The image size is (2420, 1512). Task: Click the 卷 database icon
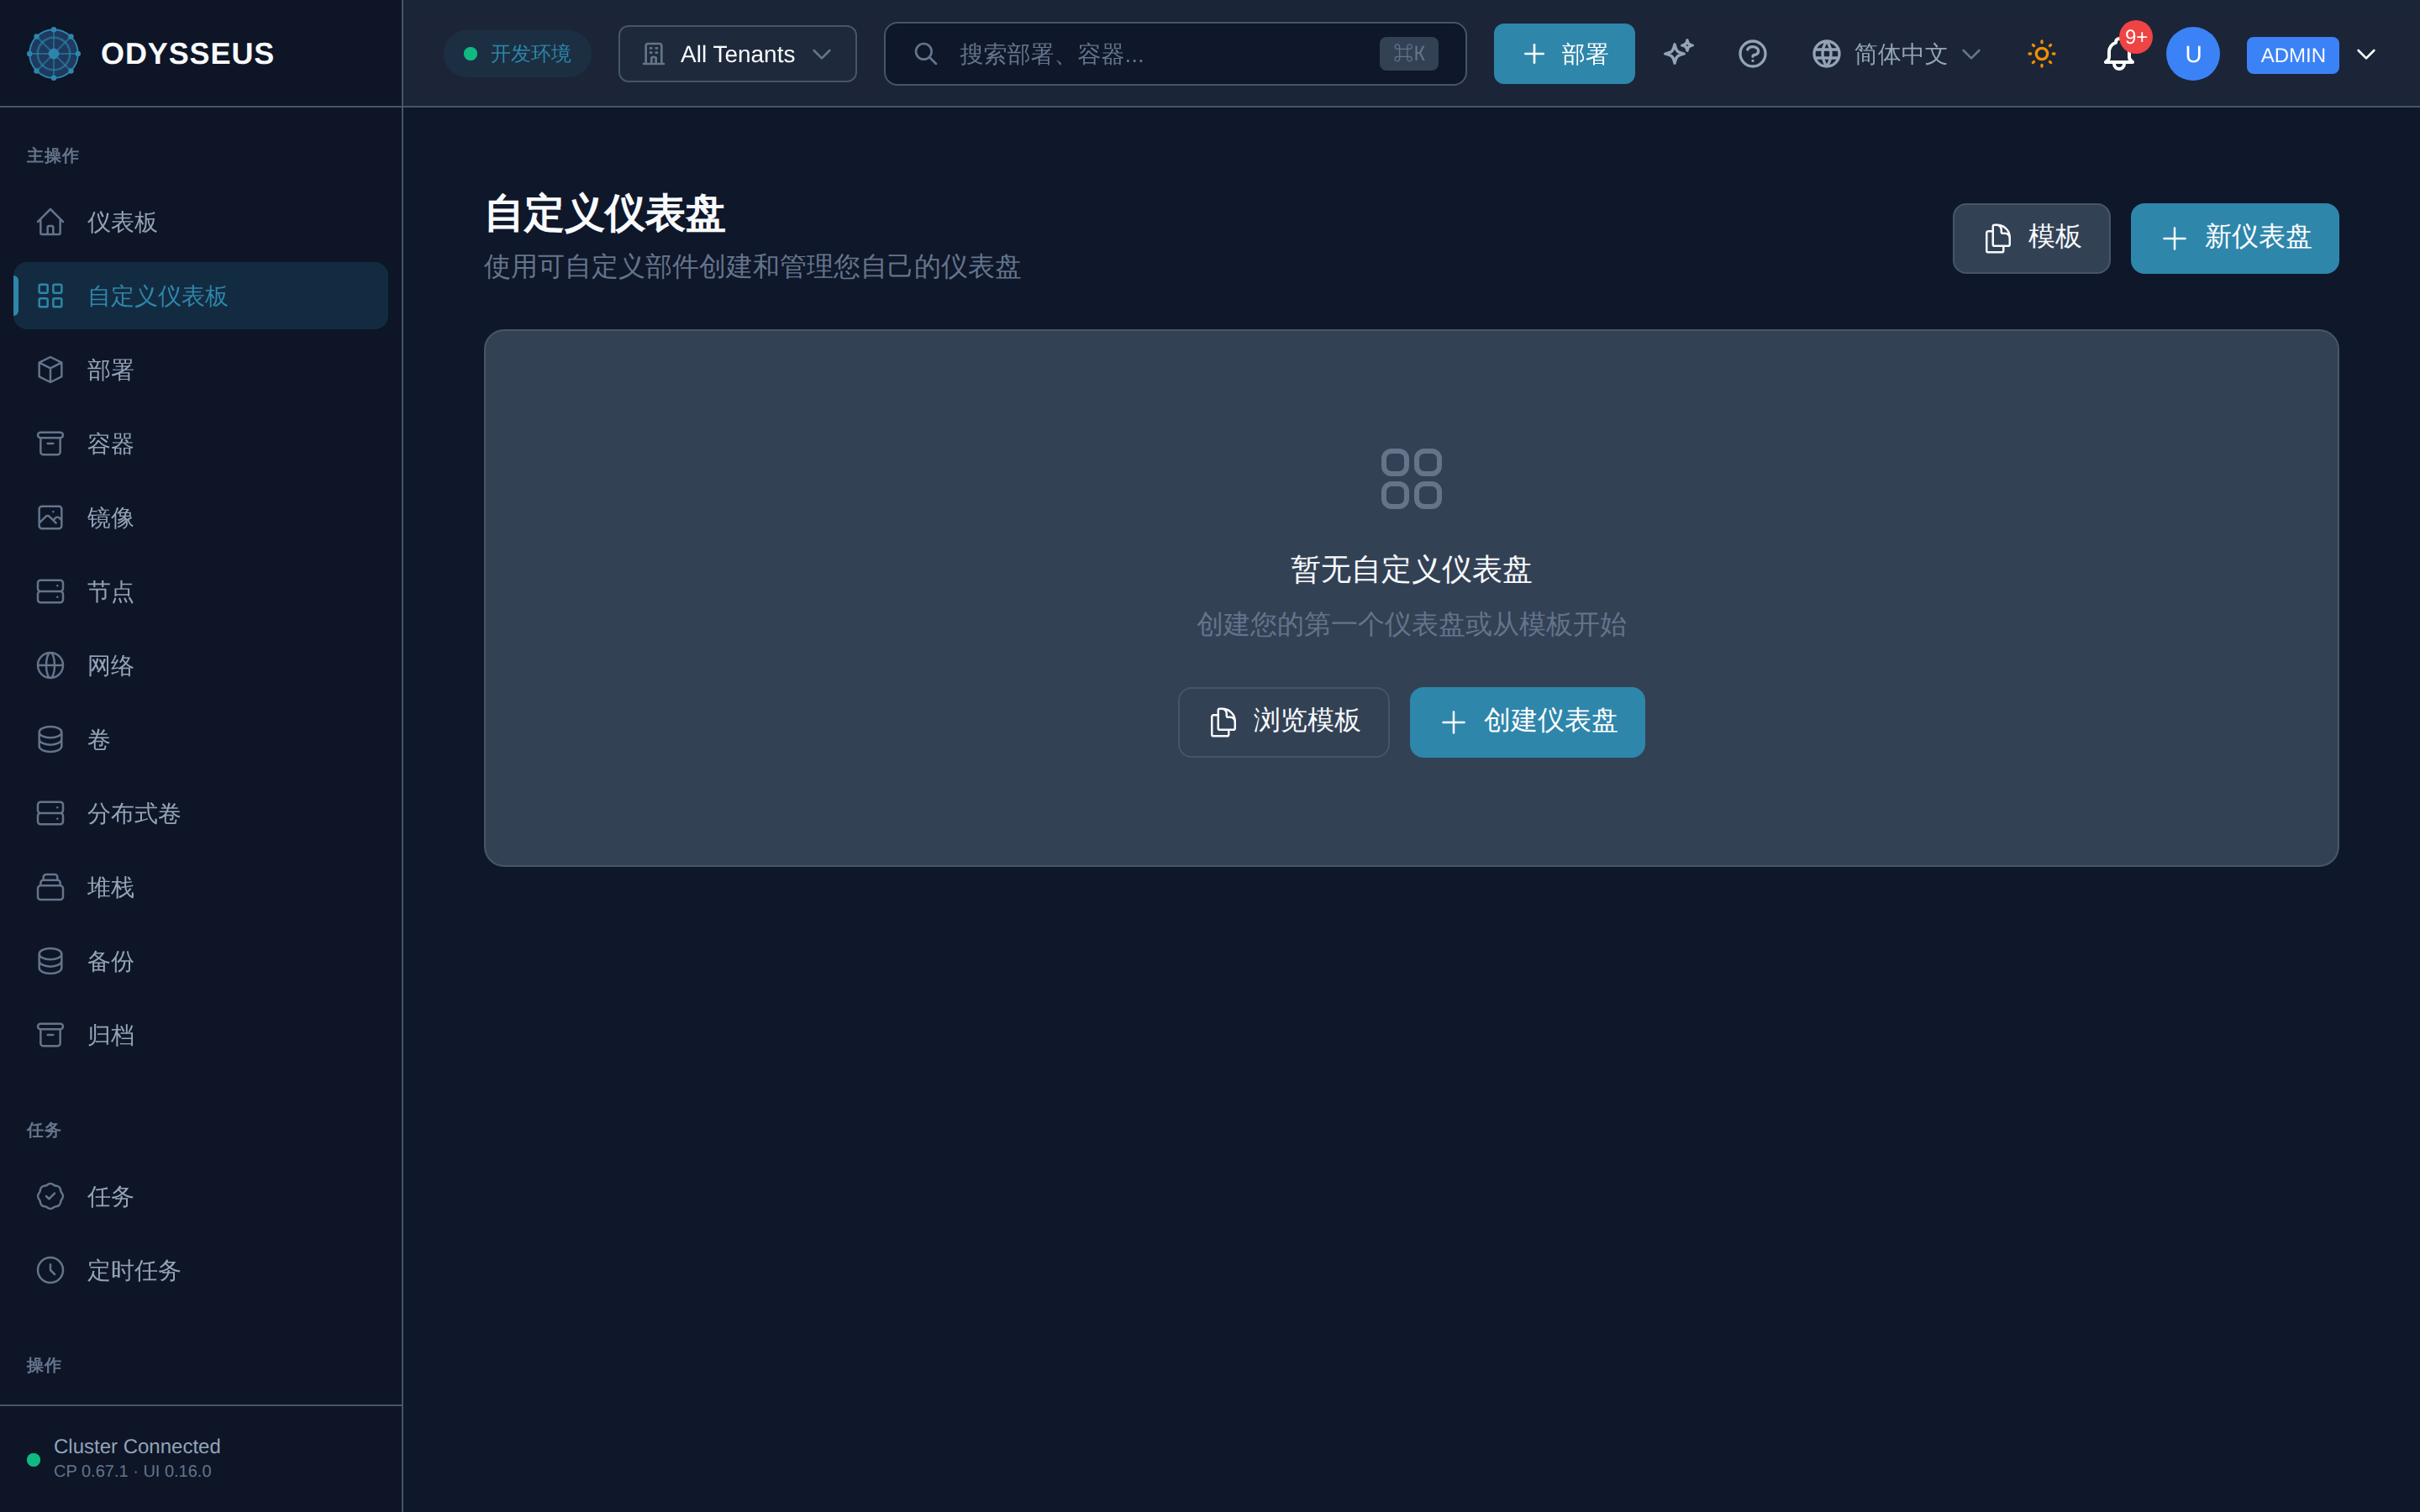[50, 740]
